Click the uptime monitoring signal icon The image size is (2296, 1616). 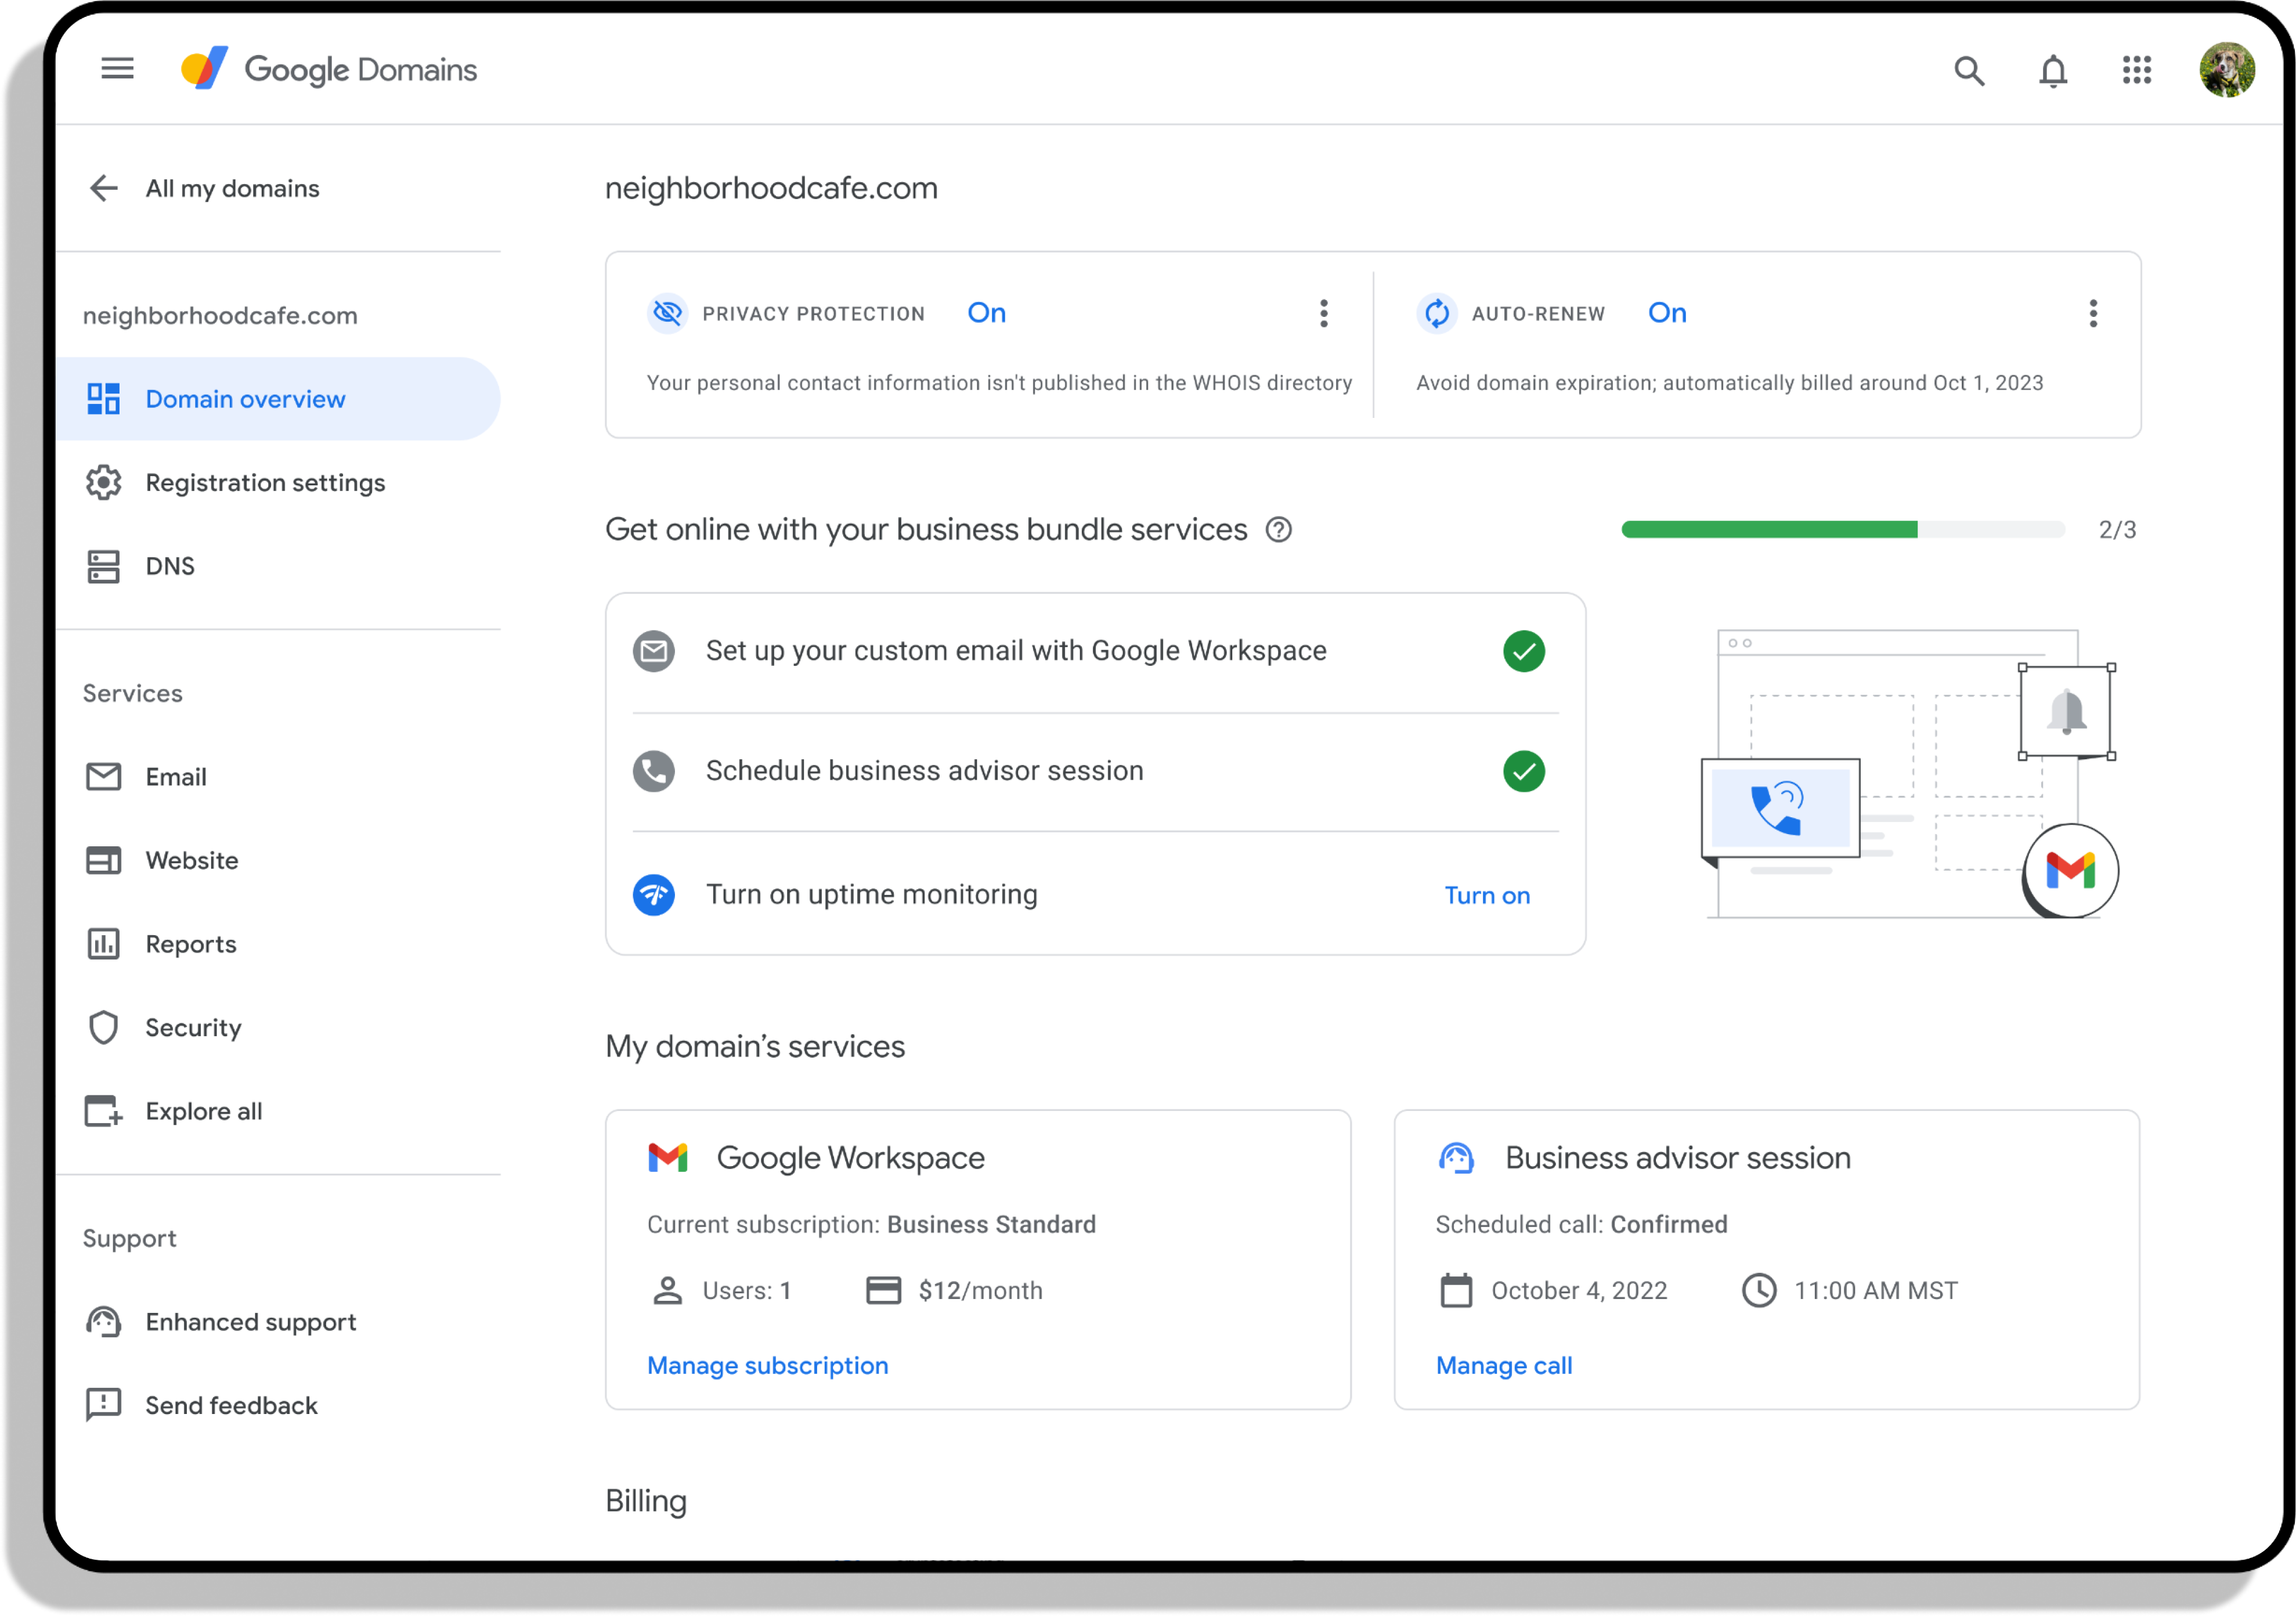654,894
